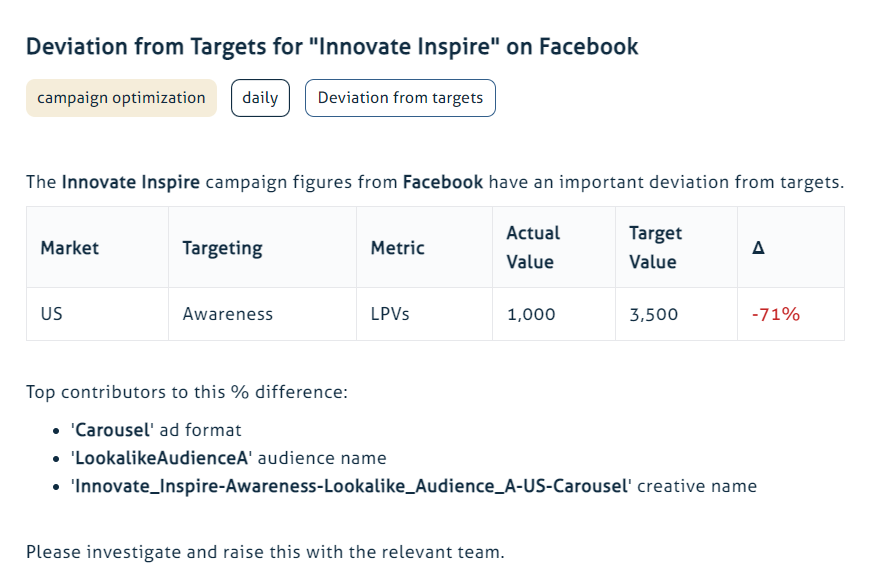Image resolution: width=875 pixels, height=580 pixels.
Task: Click the Δ delta column header
Action: pyautogui.click(x=758, y=248)
